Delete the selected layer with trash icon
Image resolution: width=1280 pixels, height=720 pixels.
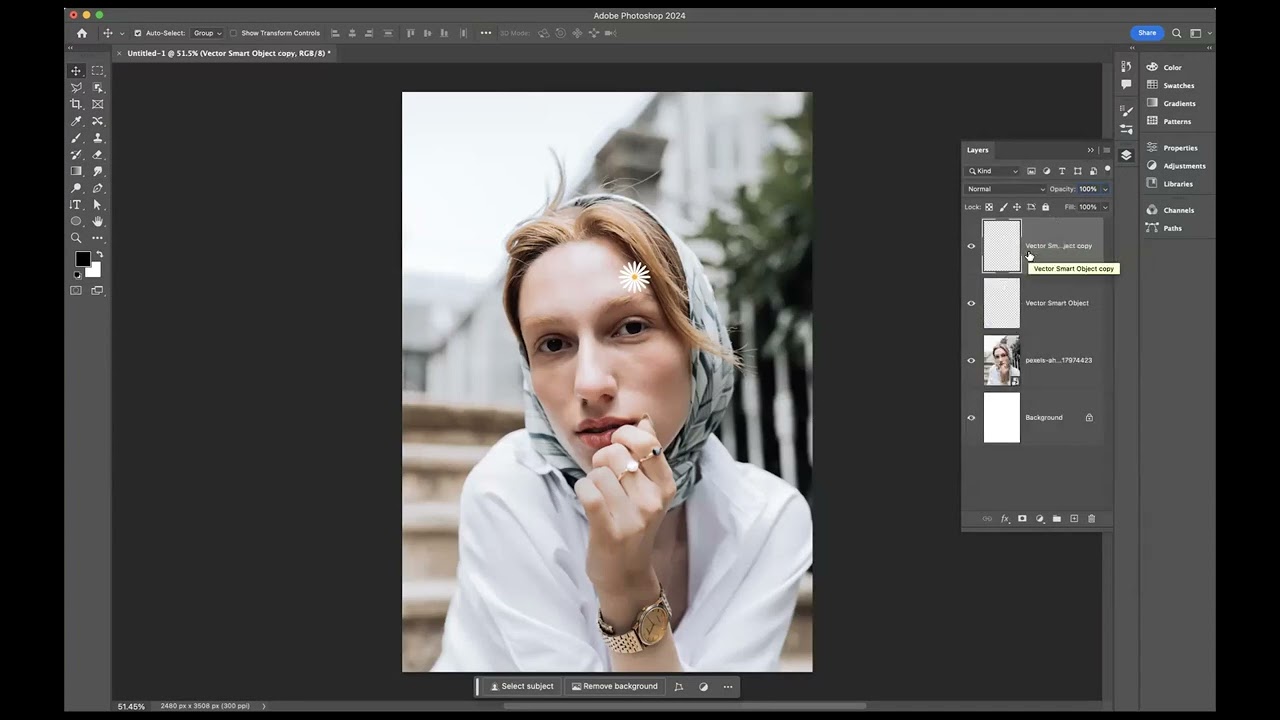pyautogui.click(x=1091, y=519)
